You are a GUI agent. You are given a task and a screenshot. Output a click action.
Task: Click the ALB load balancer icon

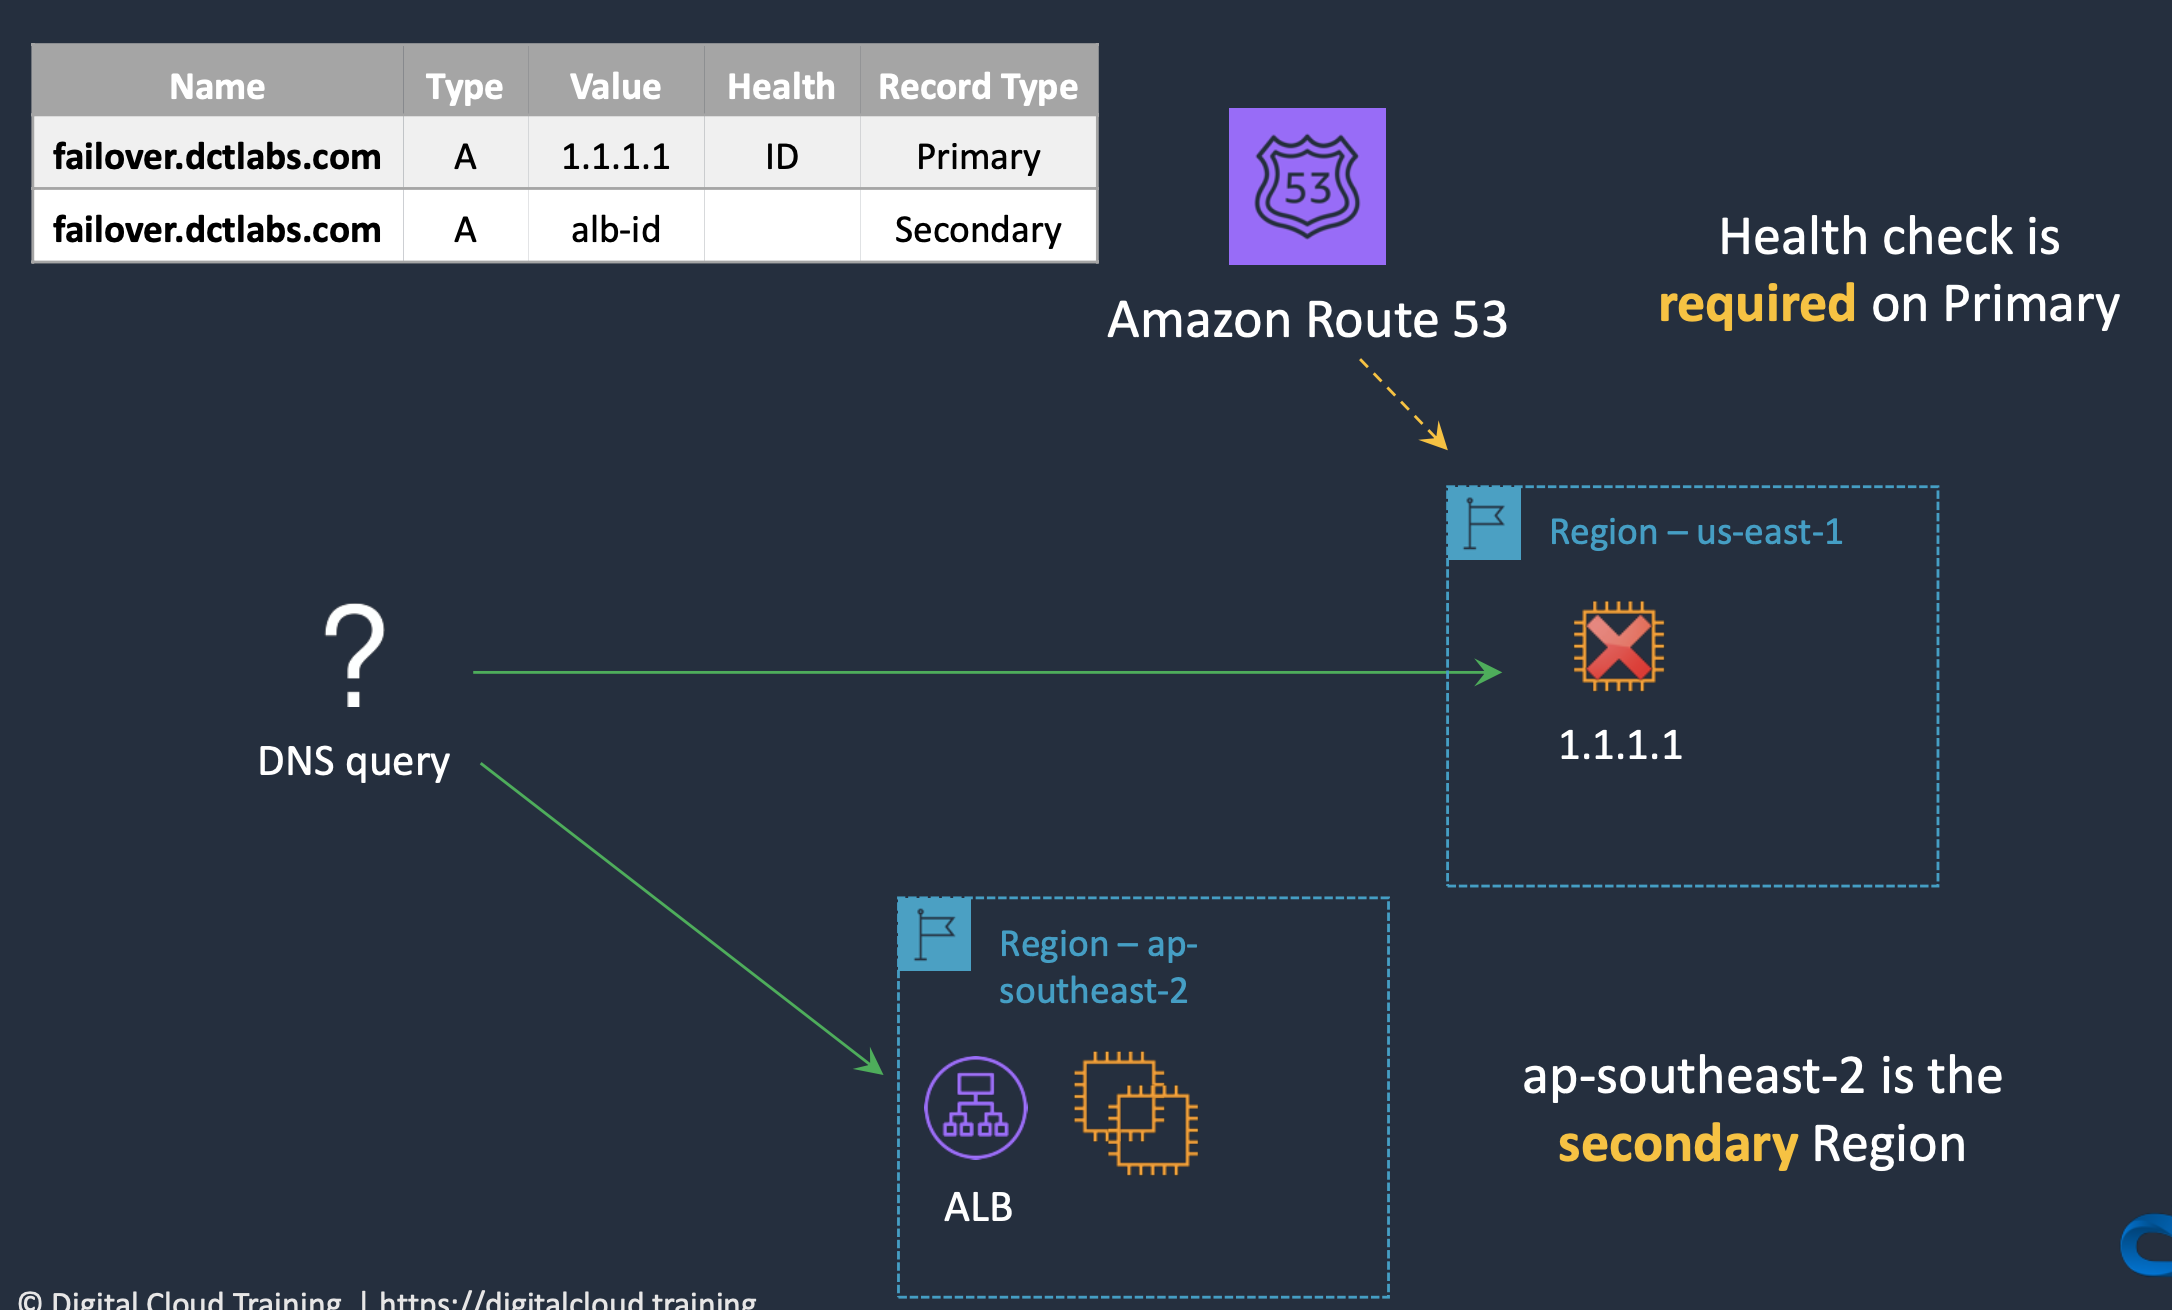pyautogui.click(x=975, y=1107)
